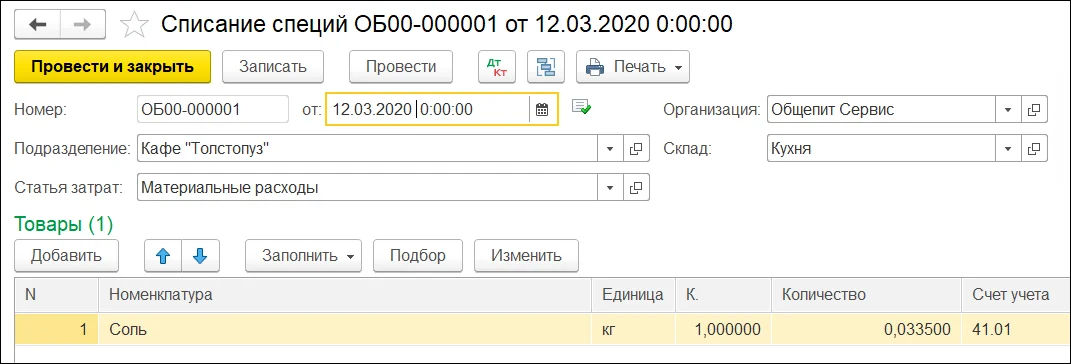This screenshot has width=1071, height=364.
Task: Click the document posted status icon
Action: 581,107
